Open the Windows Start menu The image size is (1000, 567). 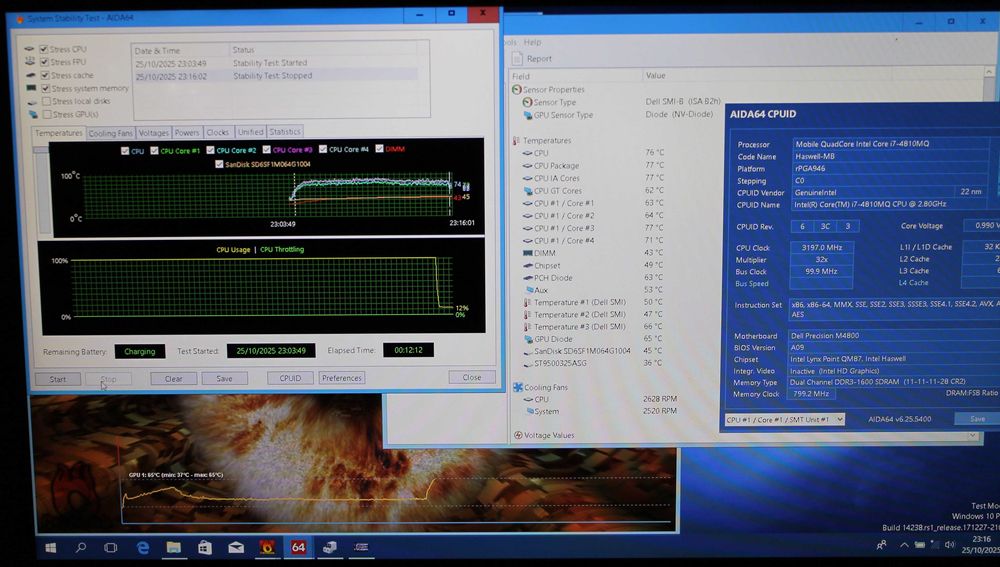pyautogui.click(x=51, y=548)
